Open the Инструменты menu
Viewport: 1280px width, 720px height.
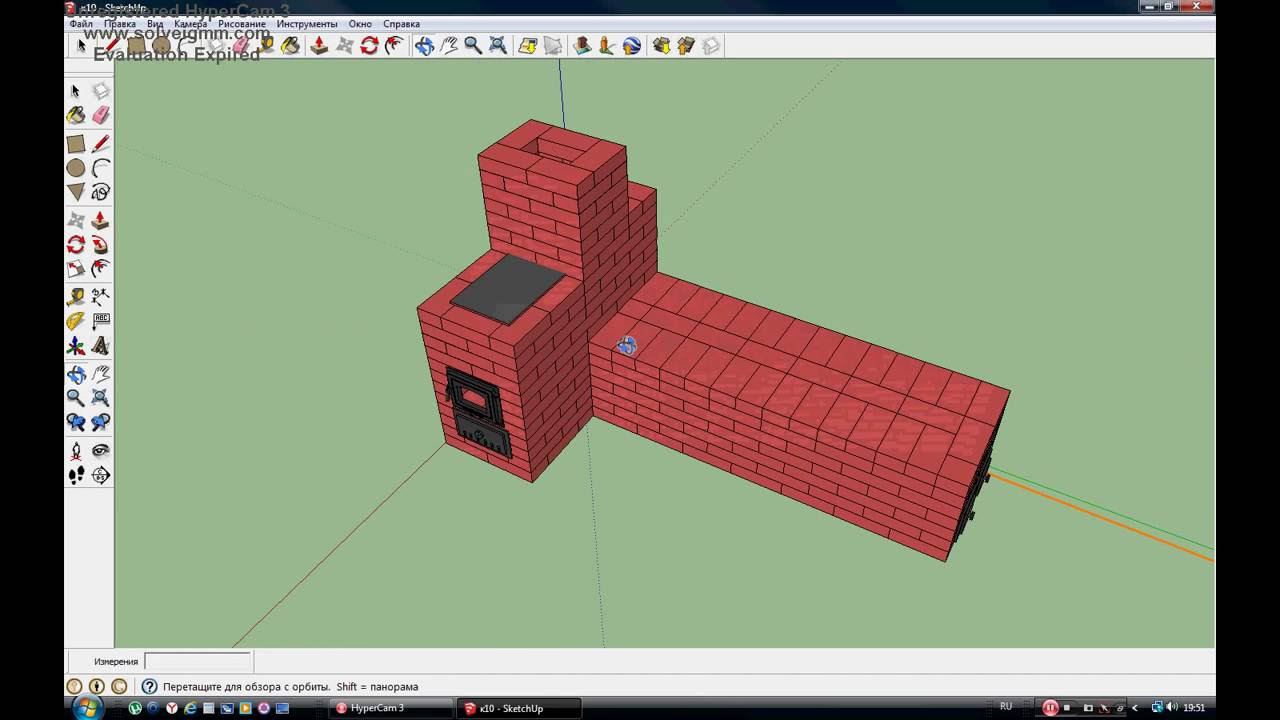pos(307,24)
